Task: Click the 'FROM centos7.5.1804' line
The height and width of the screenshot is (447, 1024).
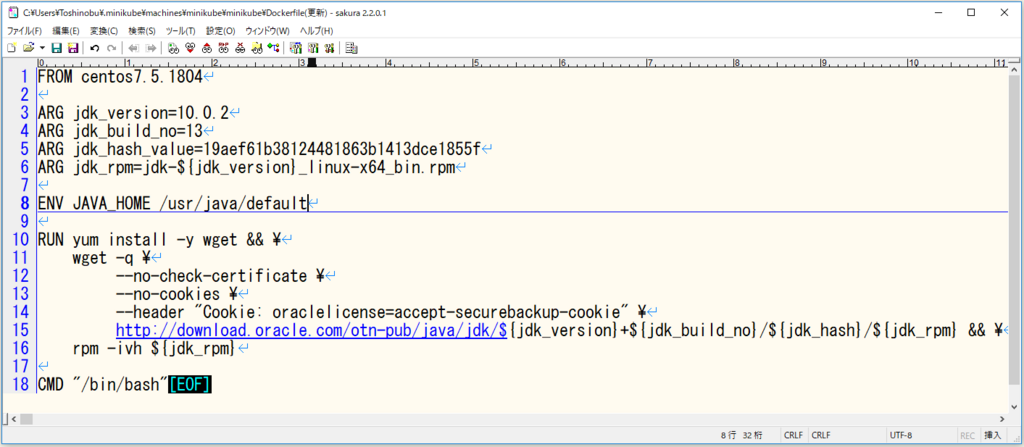Action: tap(120, 77)
